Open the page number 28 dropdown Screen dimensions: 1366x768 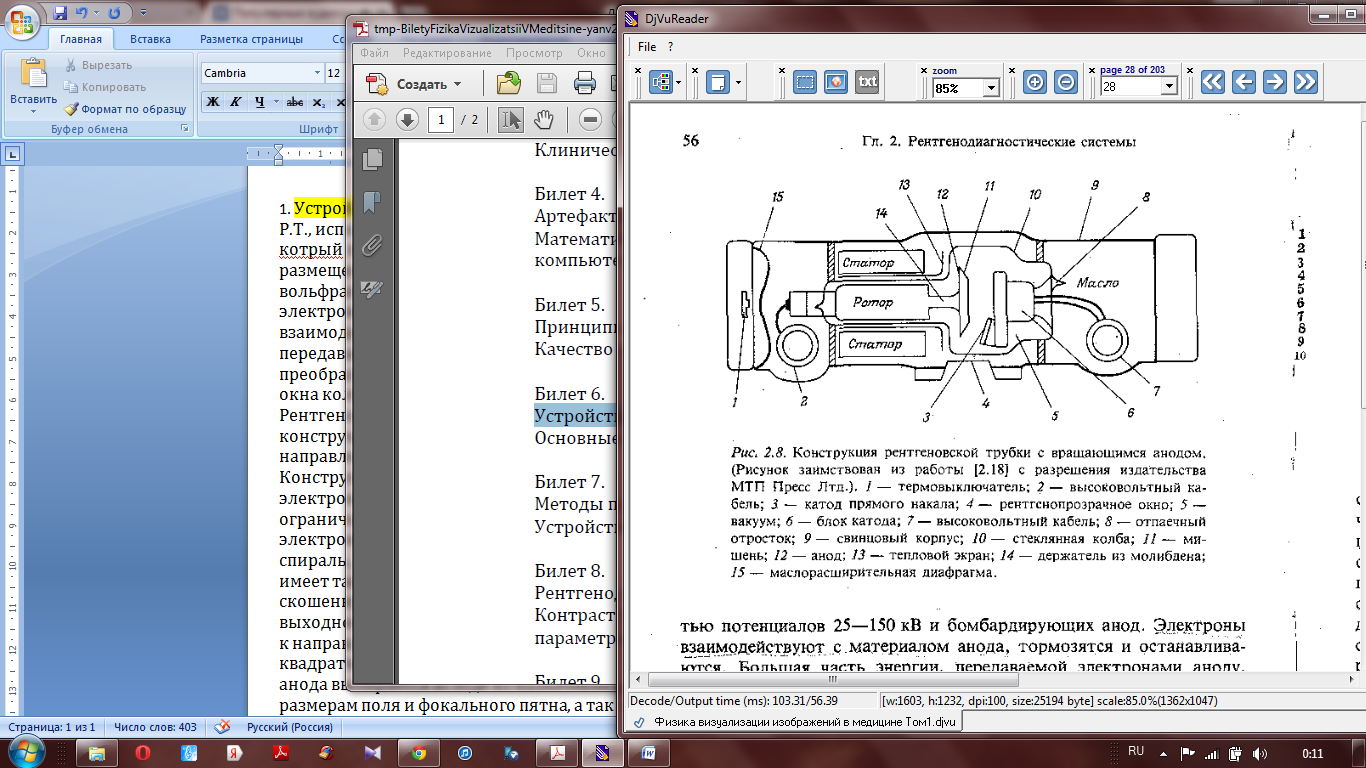(1168, 88)
